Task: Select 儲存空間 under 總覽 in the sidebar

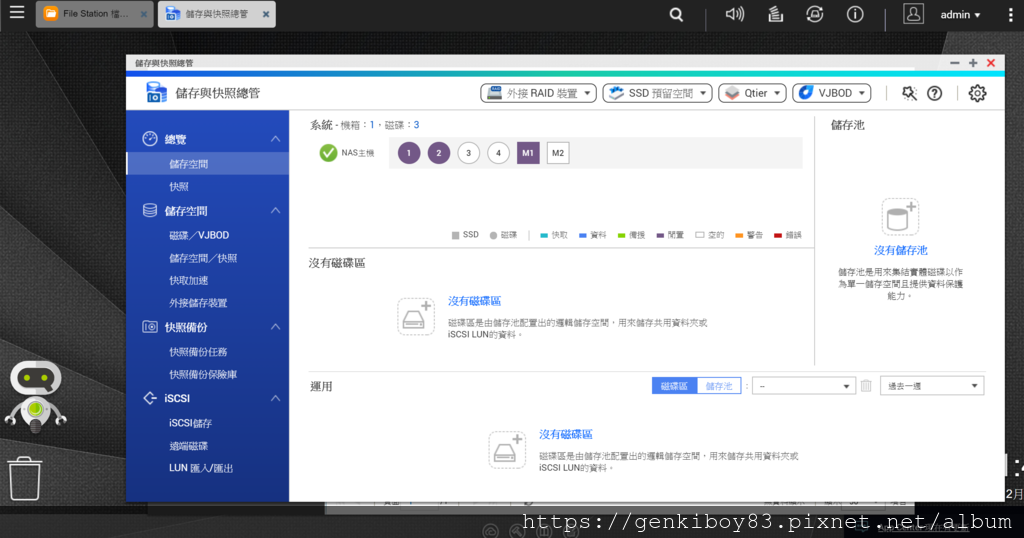Action: 208,164
